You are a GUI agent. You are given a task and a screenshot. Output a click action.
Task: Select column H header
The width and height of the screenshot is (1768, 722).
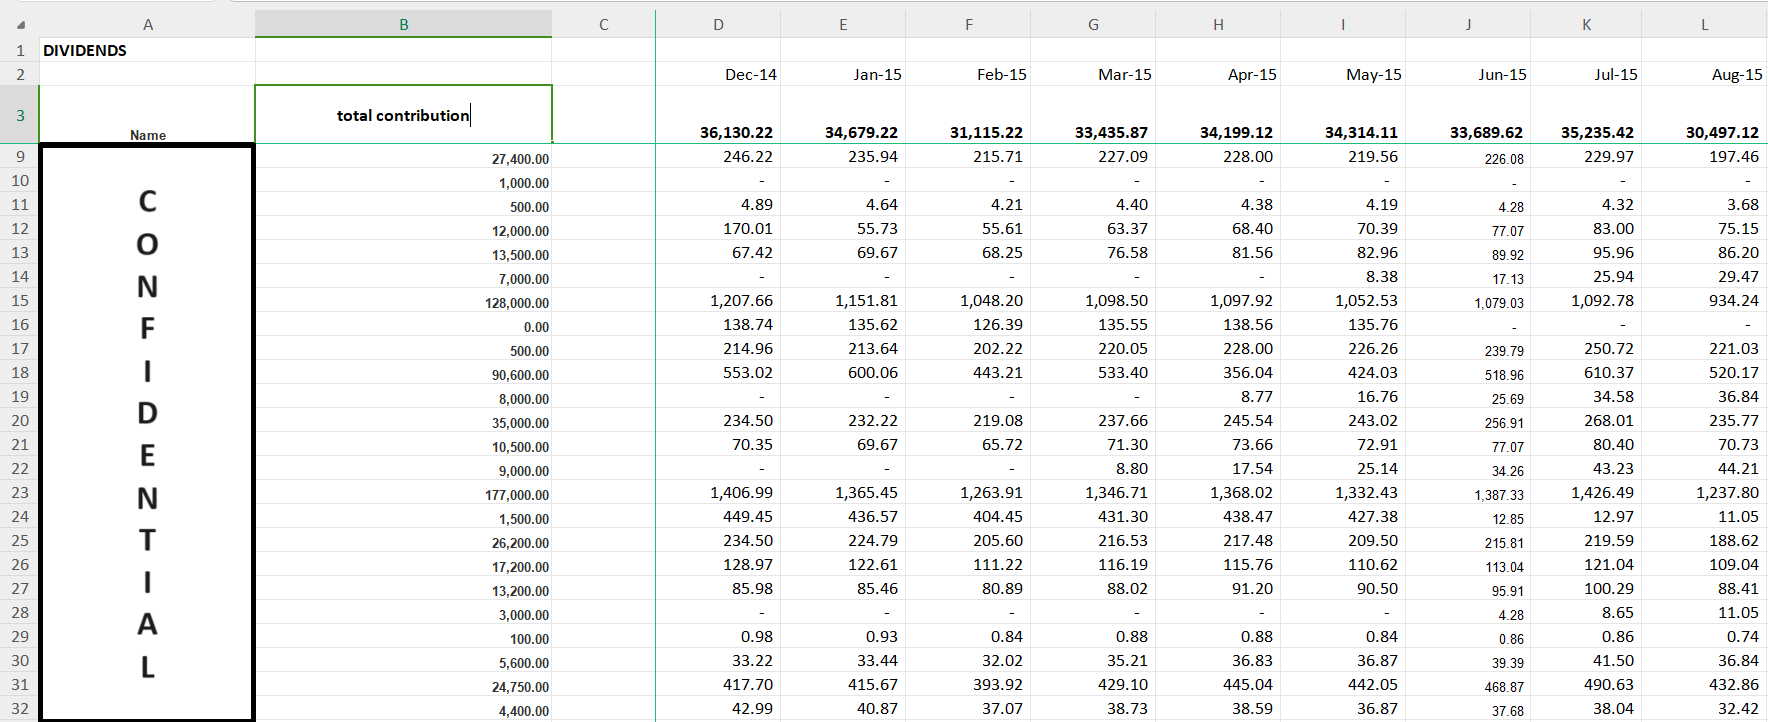(x=1218, y=24)
